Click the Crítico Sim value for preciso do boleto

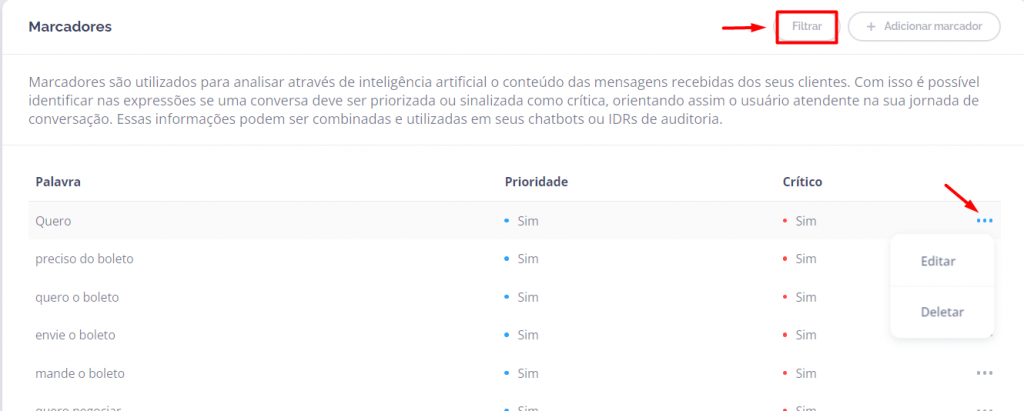click(x=805, y=258)
